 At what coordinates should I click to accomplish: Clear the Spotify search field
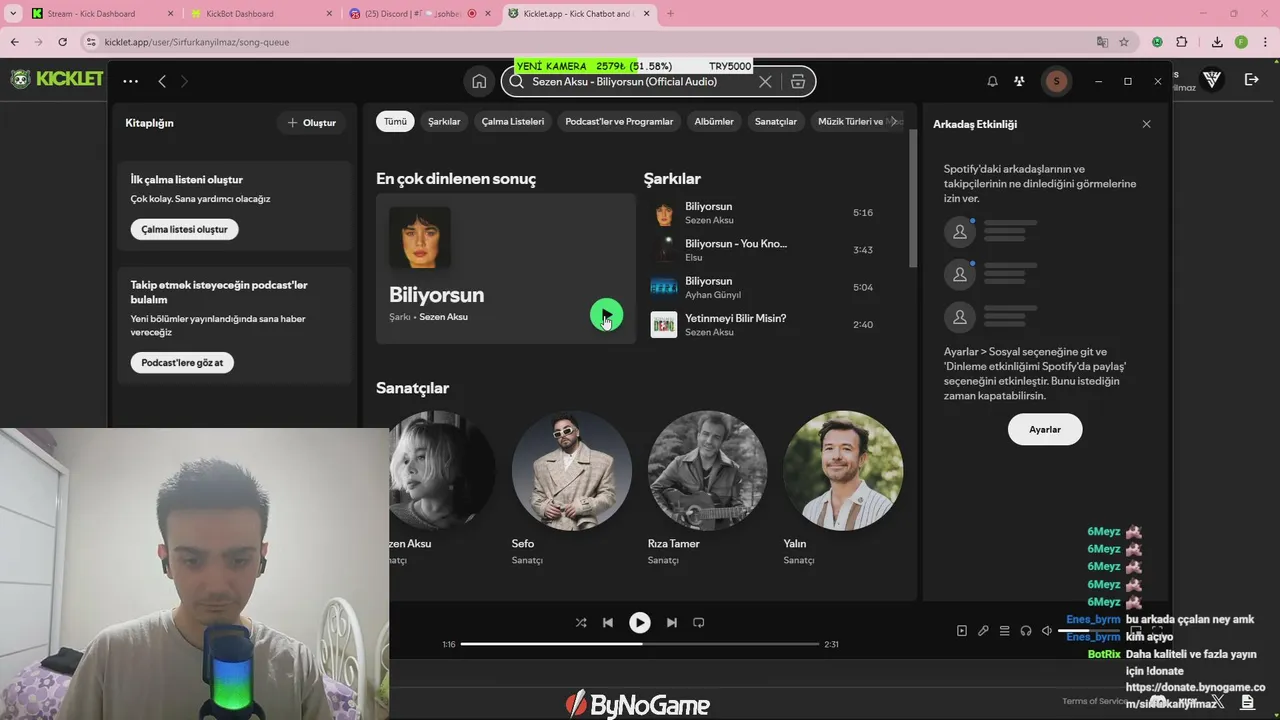765,82
